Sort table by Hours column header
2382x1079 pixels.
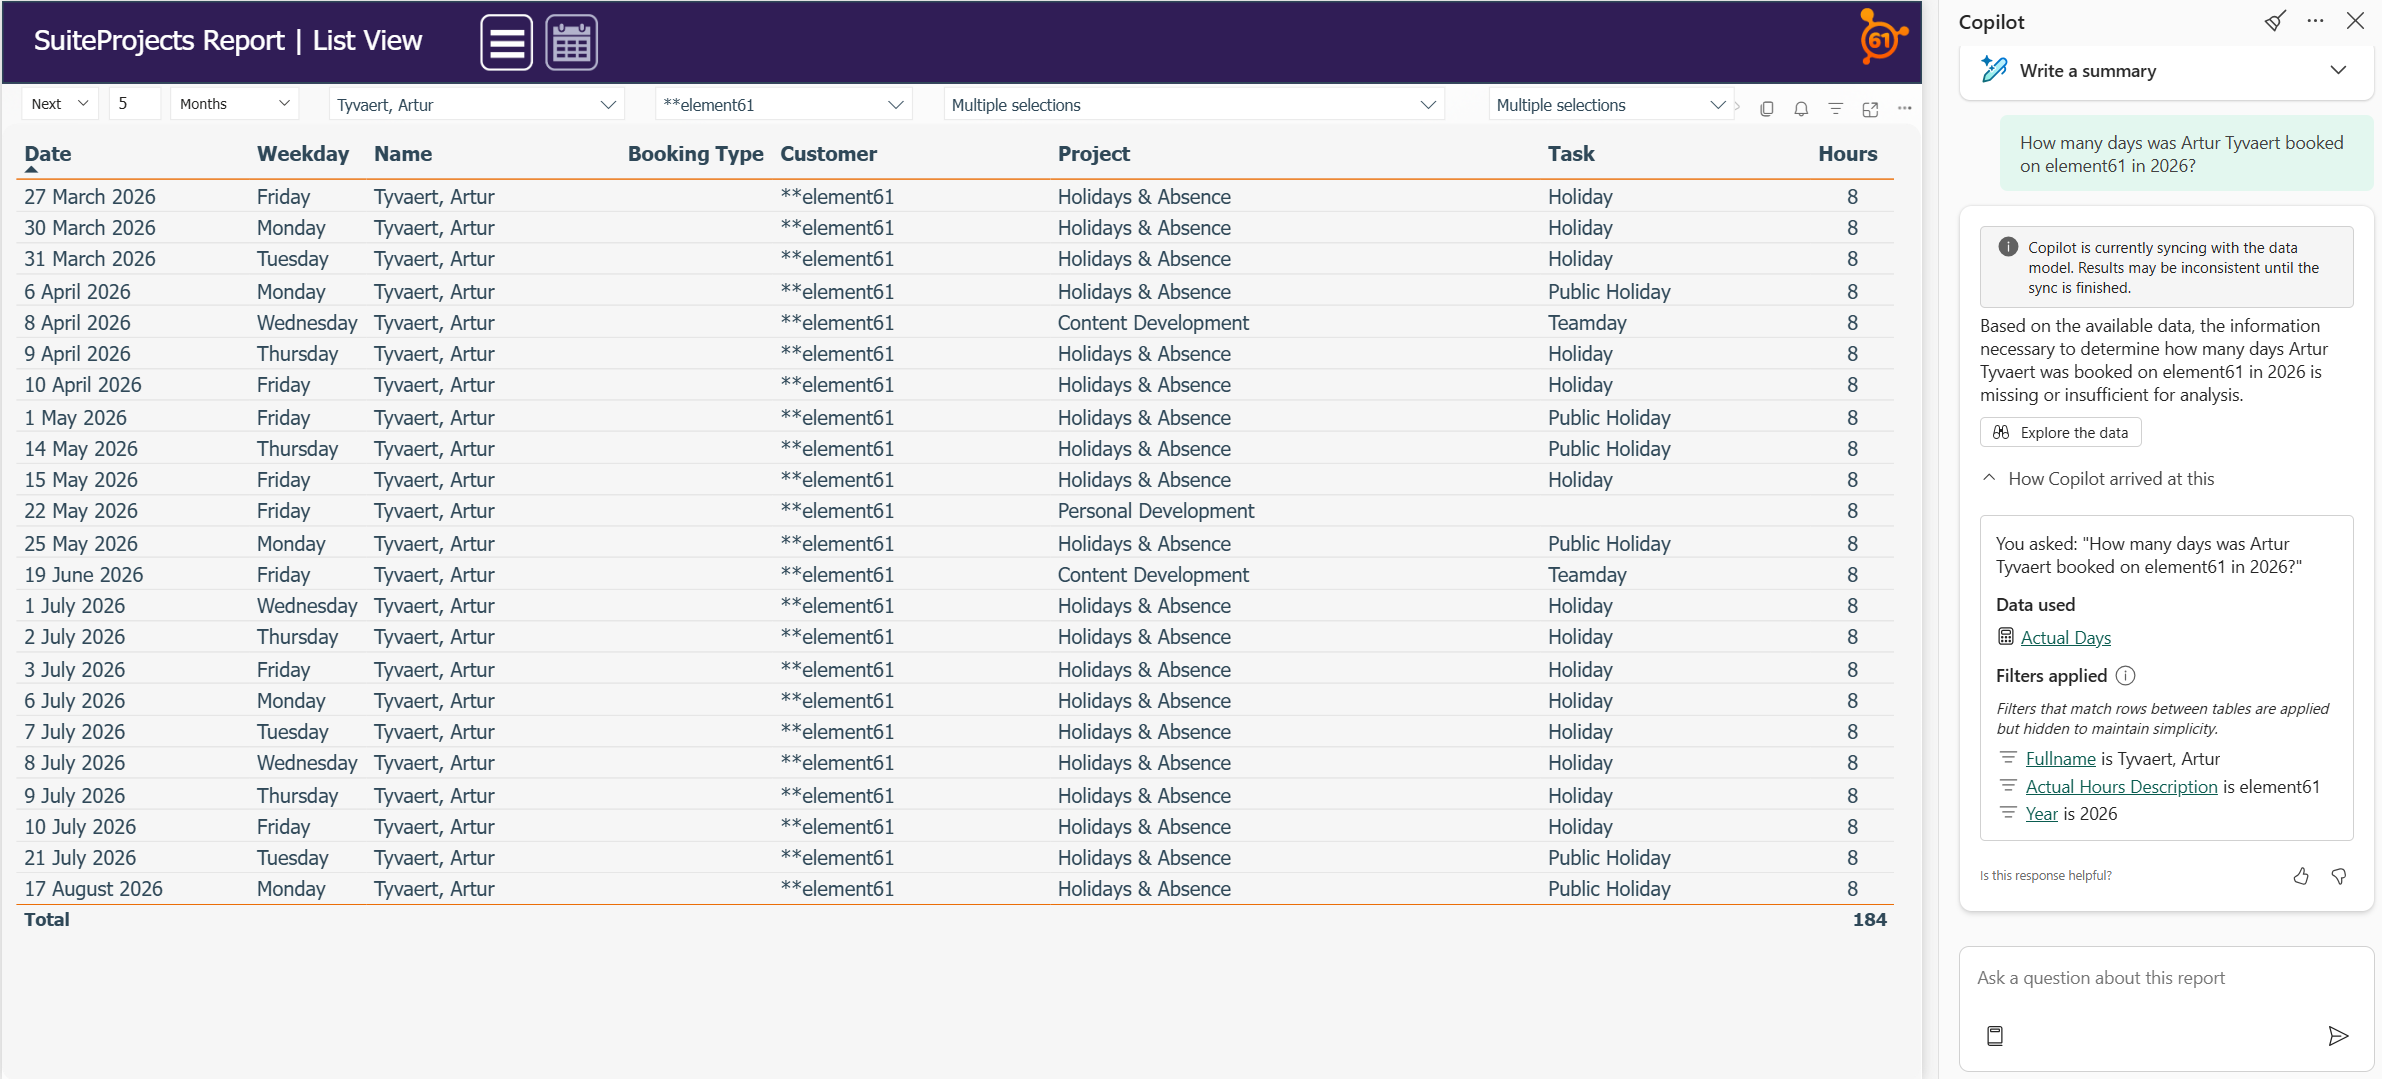click(x=1846, y=154)
